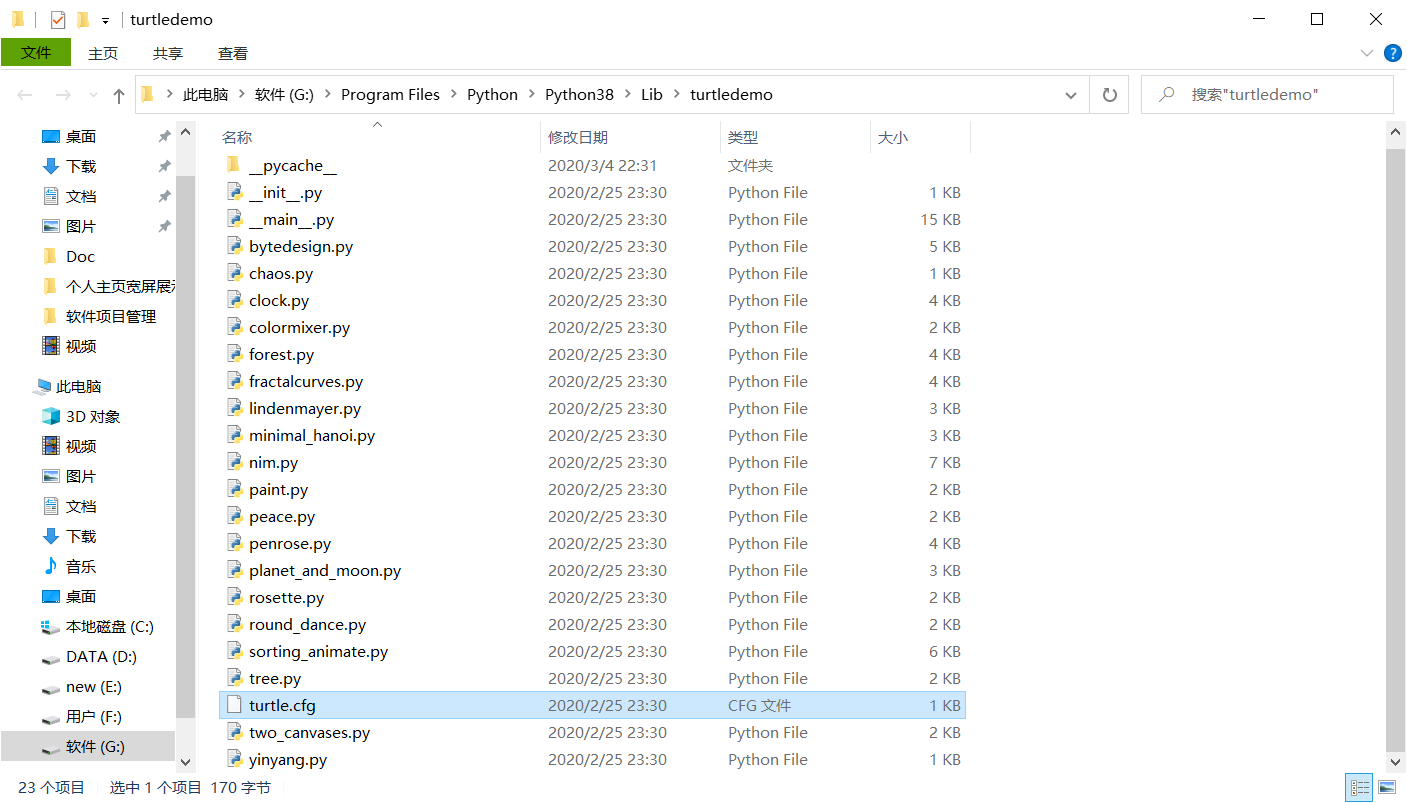
Task: Select 软件 (G:) in the navigation pane
Action: [88, 747]
